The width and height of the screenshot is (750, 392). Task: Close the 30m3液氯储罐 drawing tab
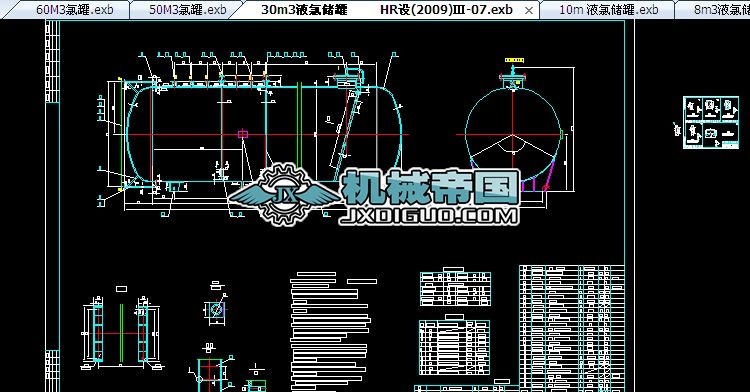tap(529, 10)
